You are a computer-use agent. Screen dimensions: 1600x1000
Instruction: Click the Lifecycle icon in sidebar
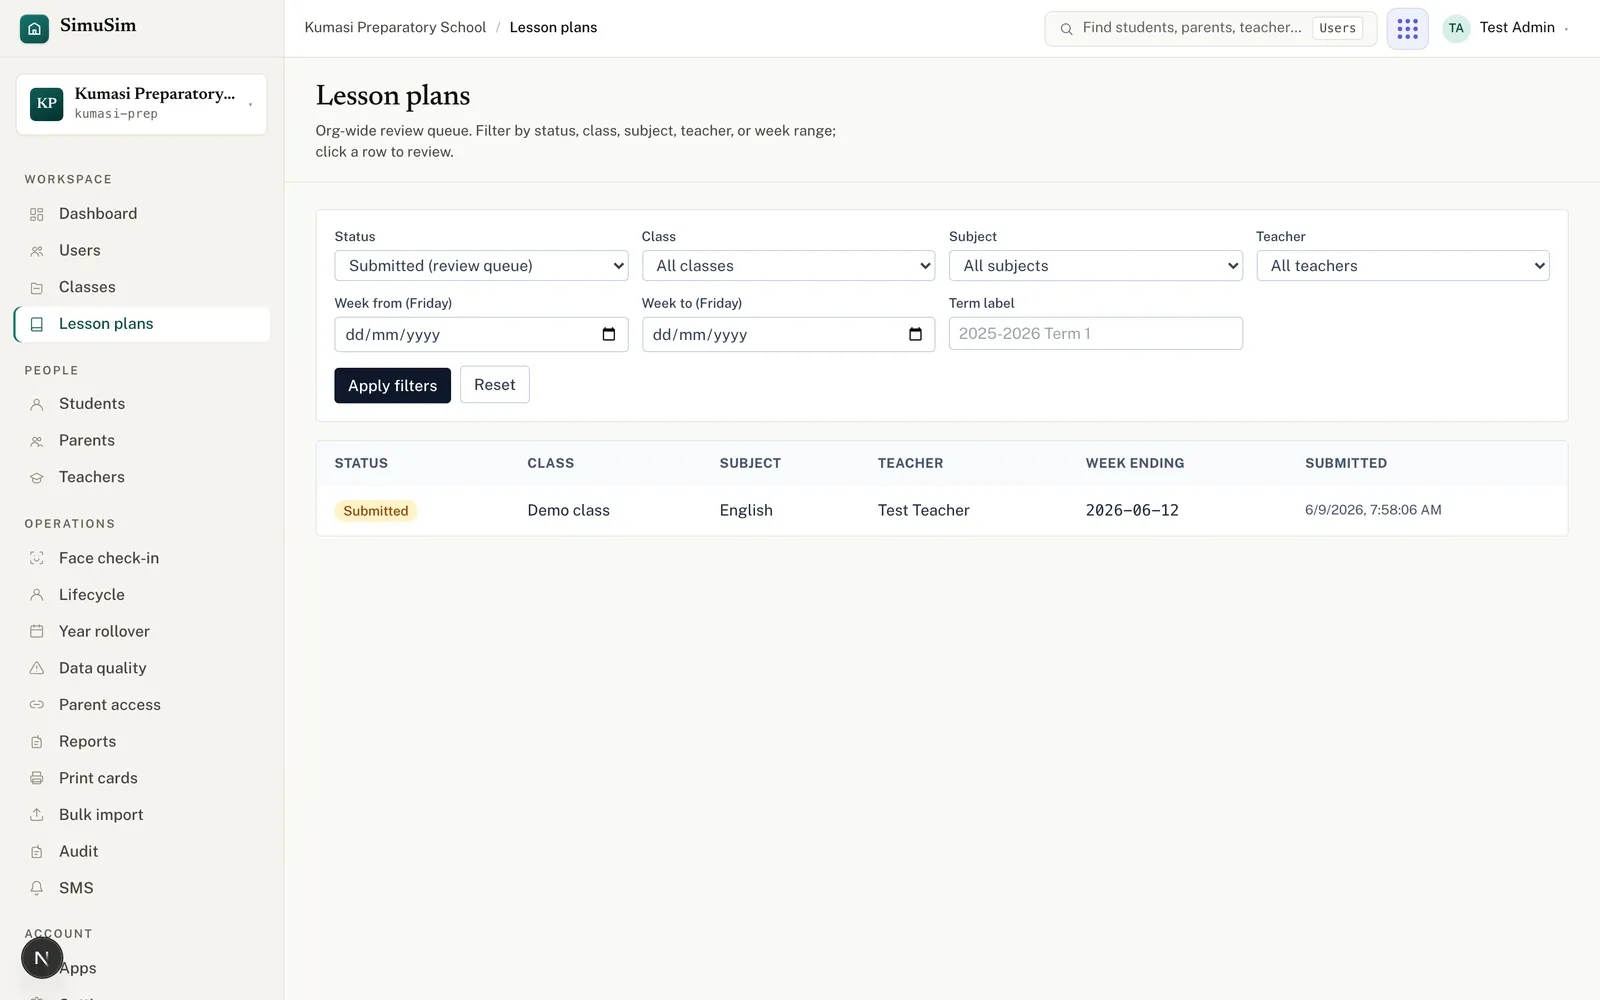(x=37, y=595)
